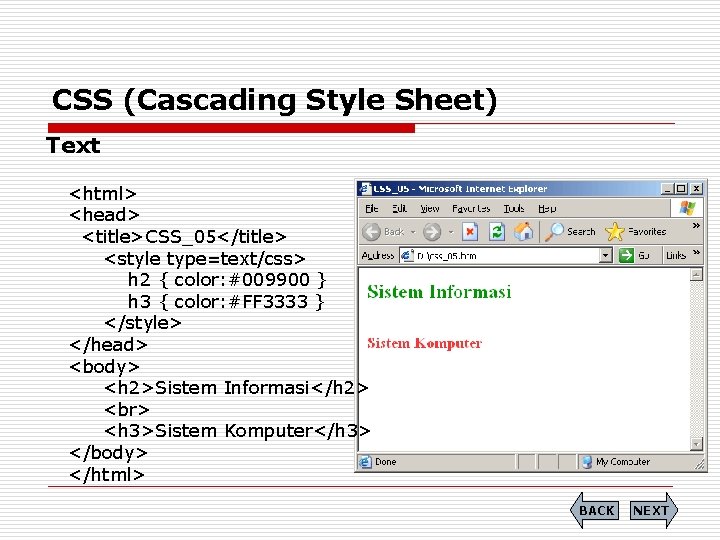The width and height of the screenshot is (720, 540).
Task: Click the green Go arrow button
Action: (x=626, y=255)
